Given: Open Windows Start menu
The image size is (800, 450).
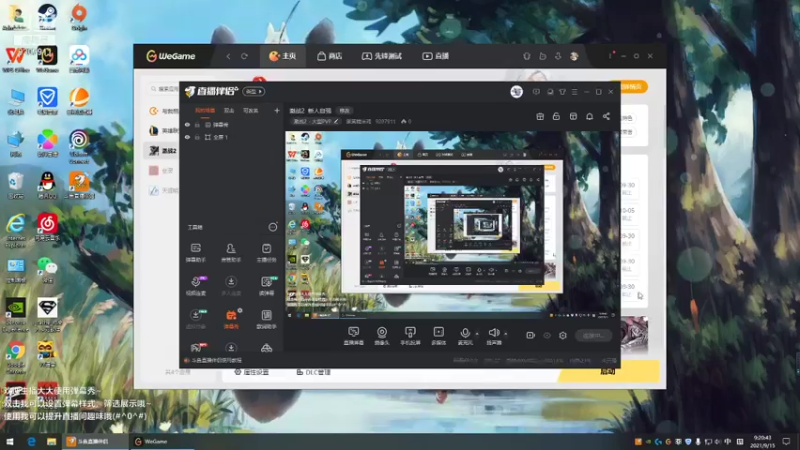Looking at the screenshot, I should point(10,441).
